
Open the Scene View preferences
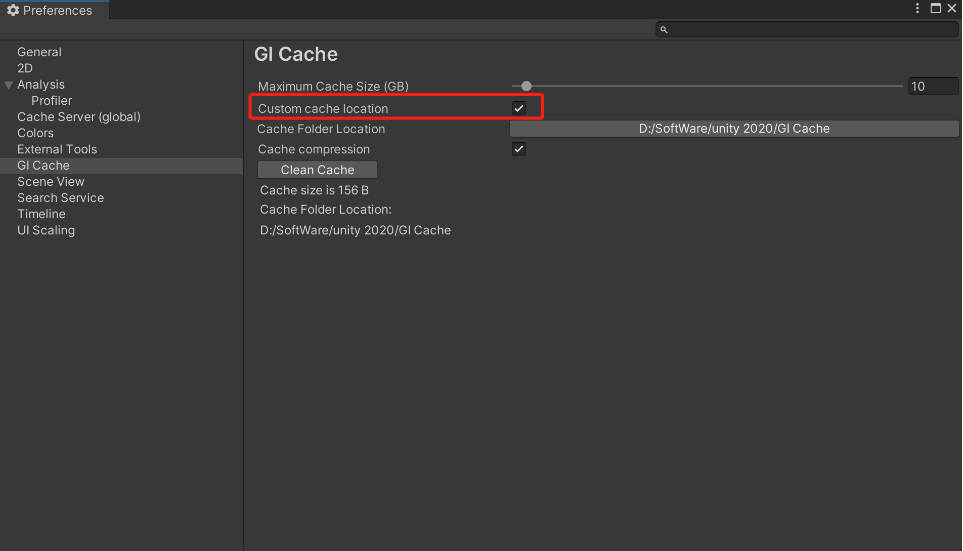[x=50, y=182]
